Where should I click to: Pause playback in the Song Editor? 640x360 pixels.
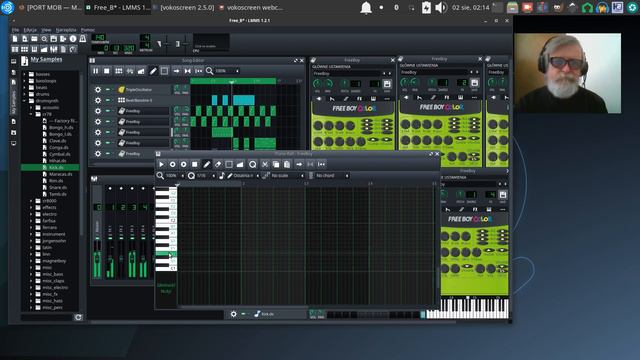(x=96, y=71)
